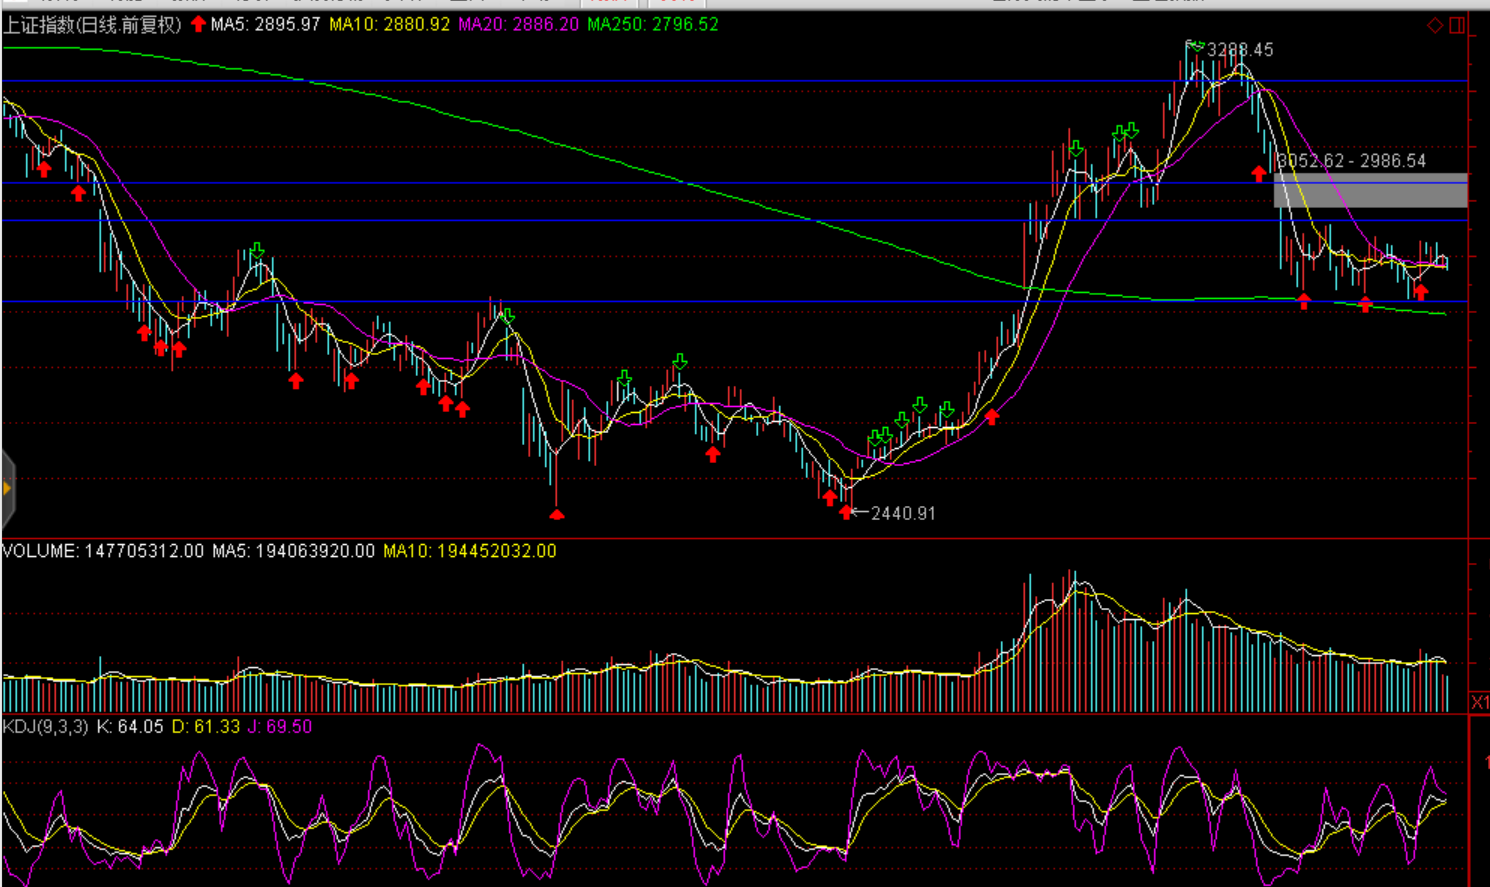Image resolution: width=1490 pixels, height=887 pixels.
Task: Click the red diamond icon at chart top-right
Action: coord(1435,25)
